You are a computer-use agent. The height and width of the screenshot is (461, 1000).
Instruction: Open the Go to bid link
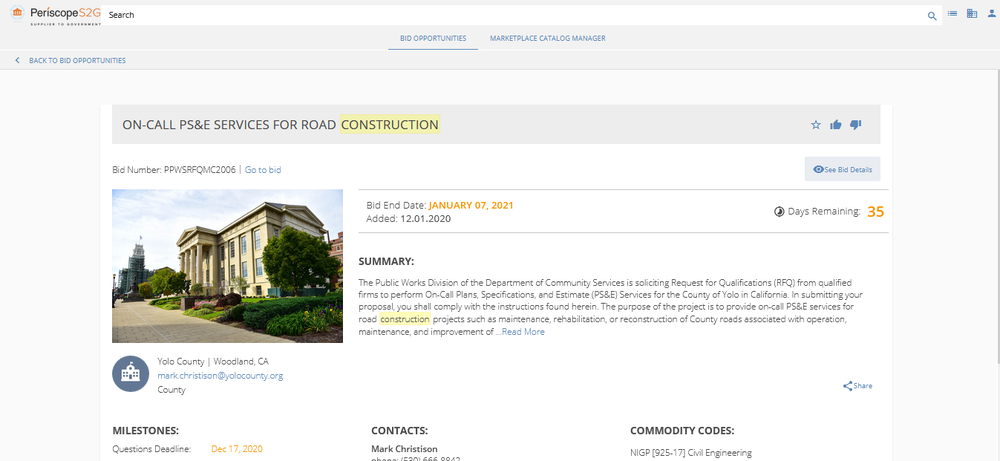click(263, 170)
